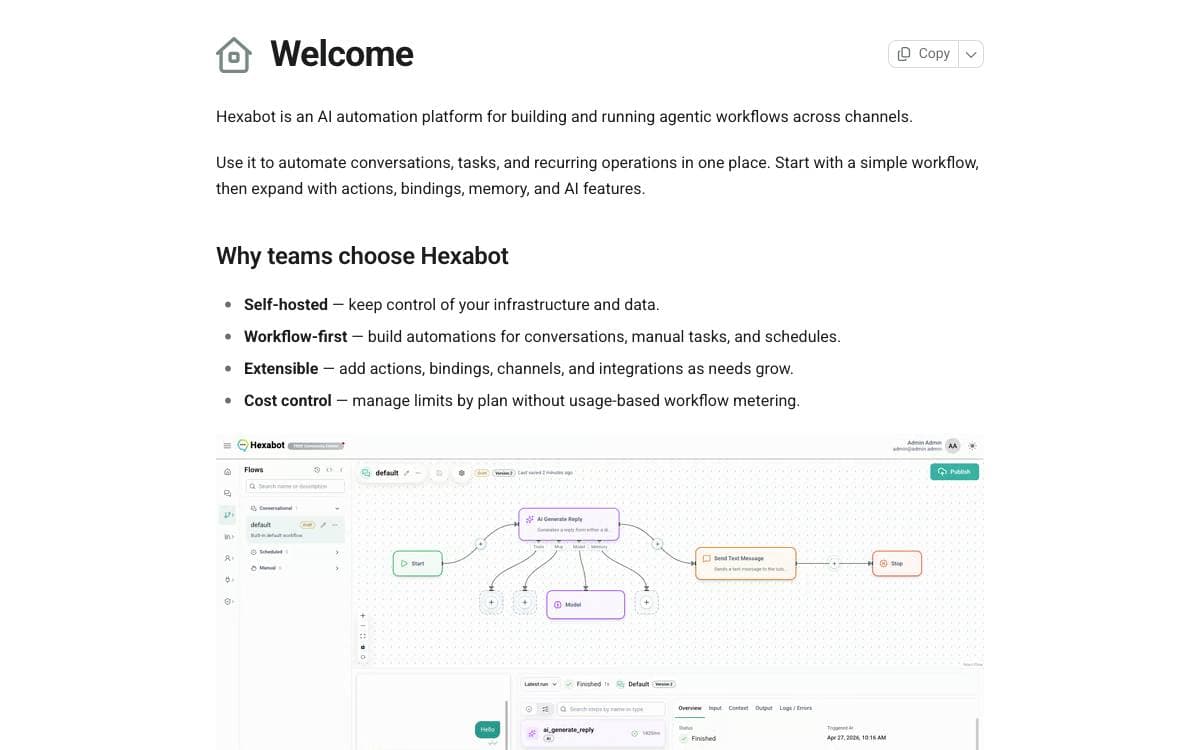The width and height of the screenshot is (1200, 750).
Task: Click the bold 'Extensible' bullet text
Action: click(281, 368)
